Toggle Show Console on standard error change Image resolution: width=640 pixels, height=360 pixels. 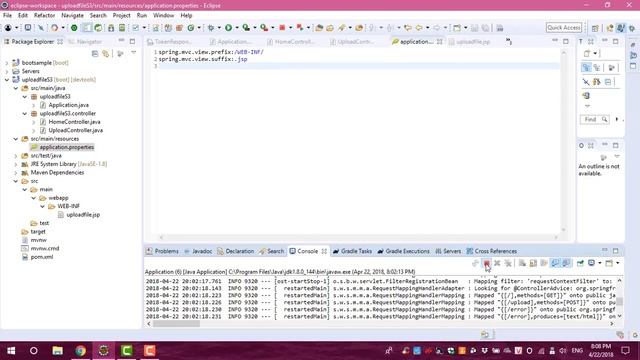(x=566, y=263)
